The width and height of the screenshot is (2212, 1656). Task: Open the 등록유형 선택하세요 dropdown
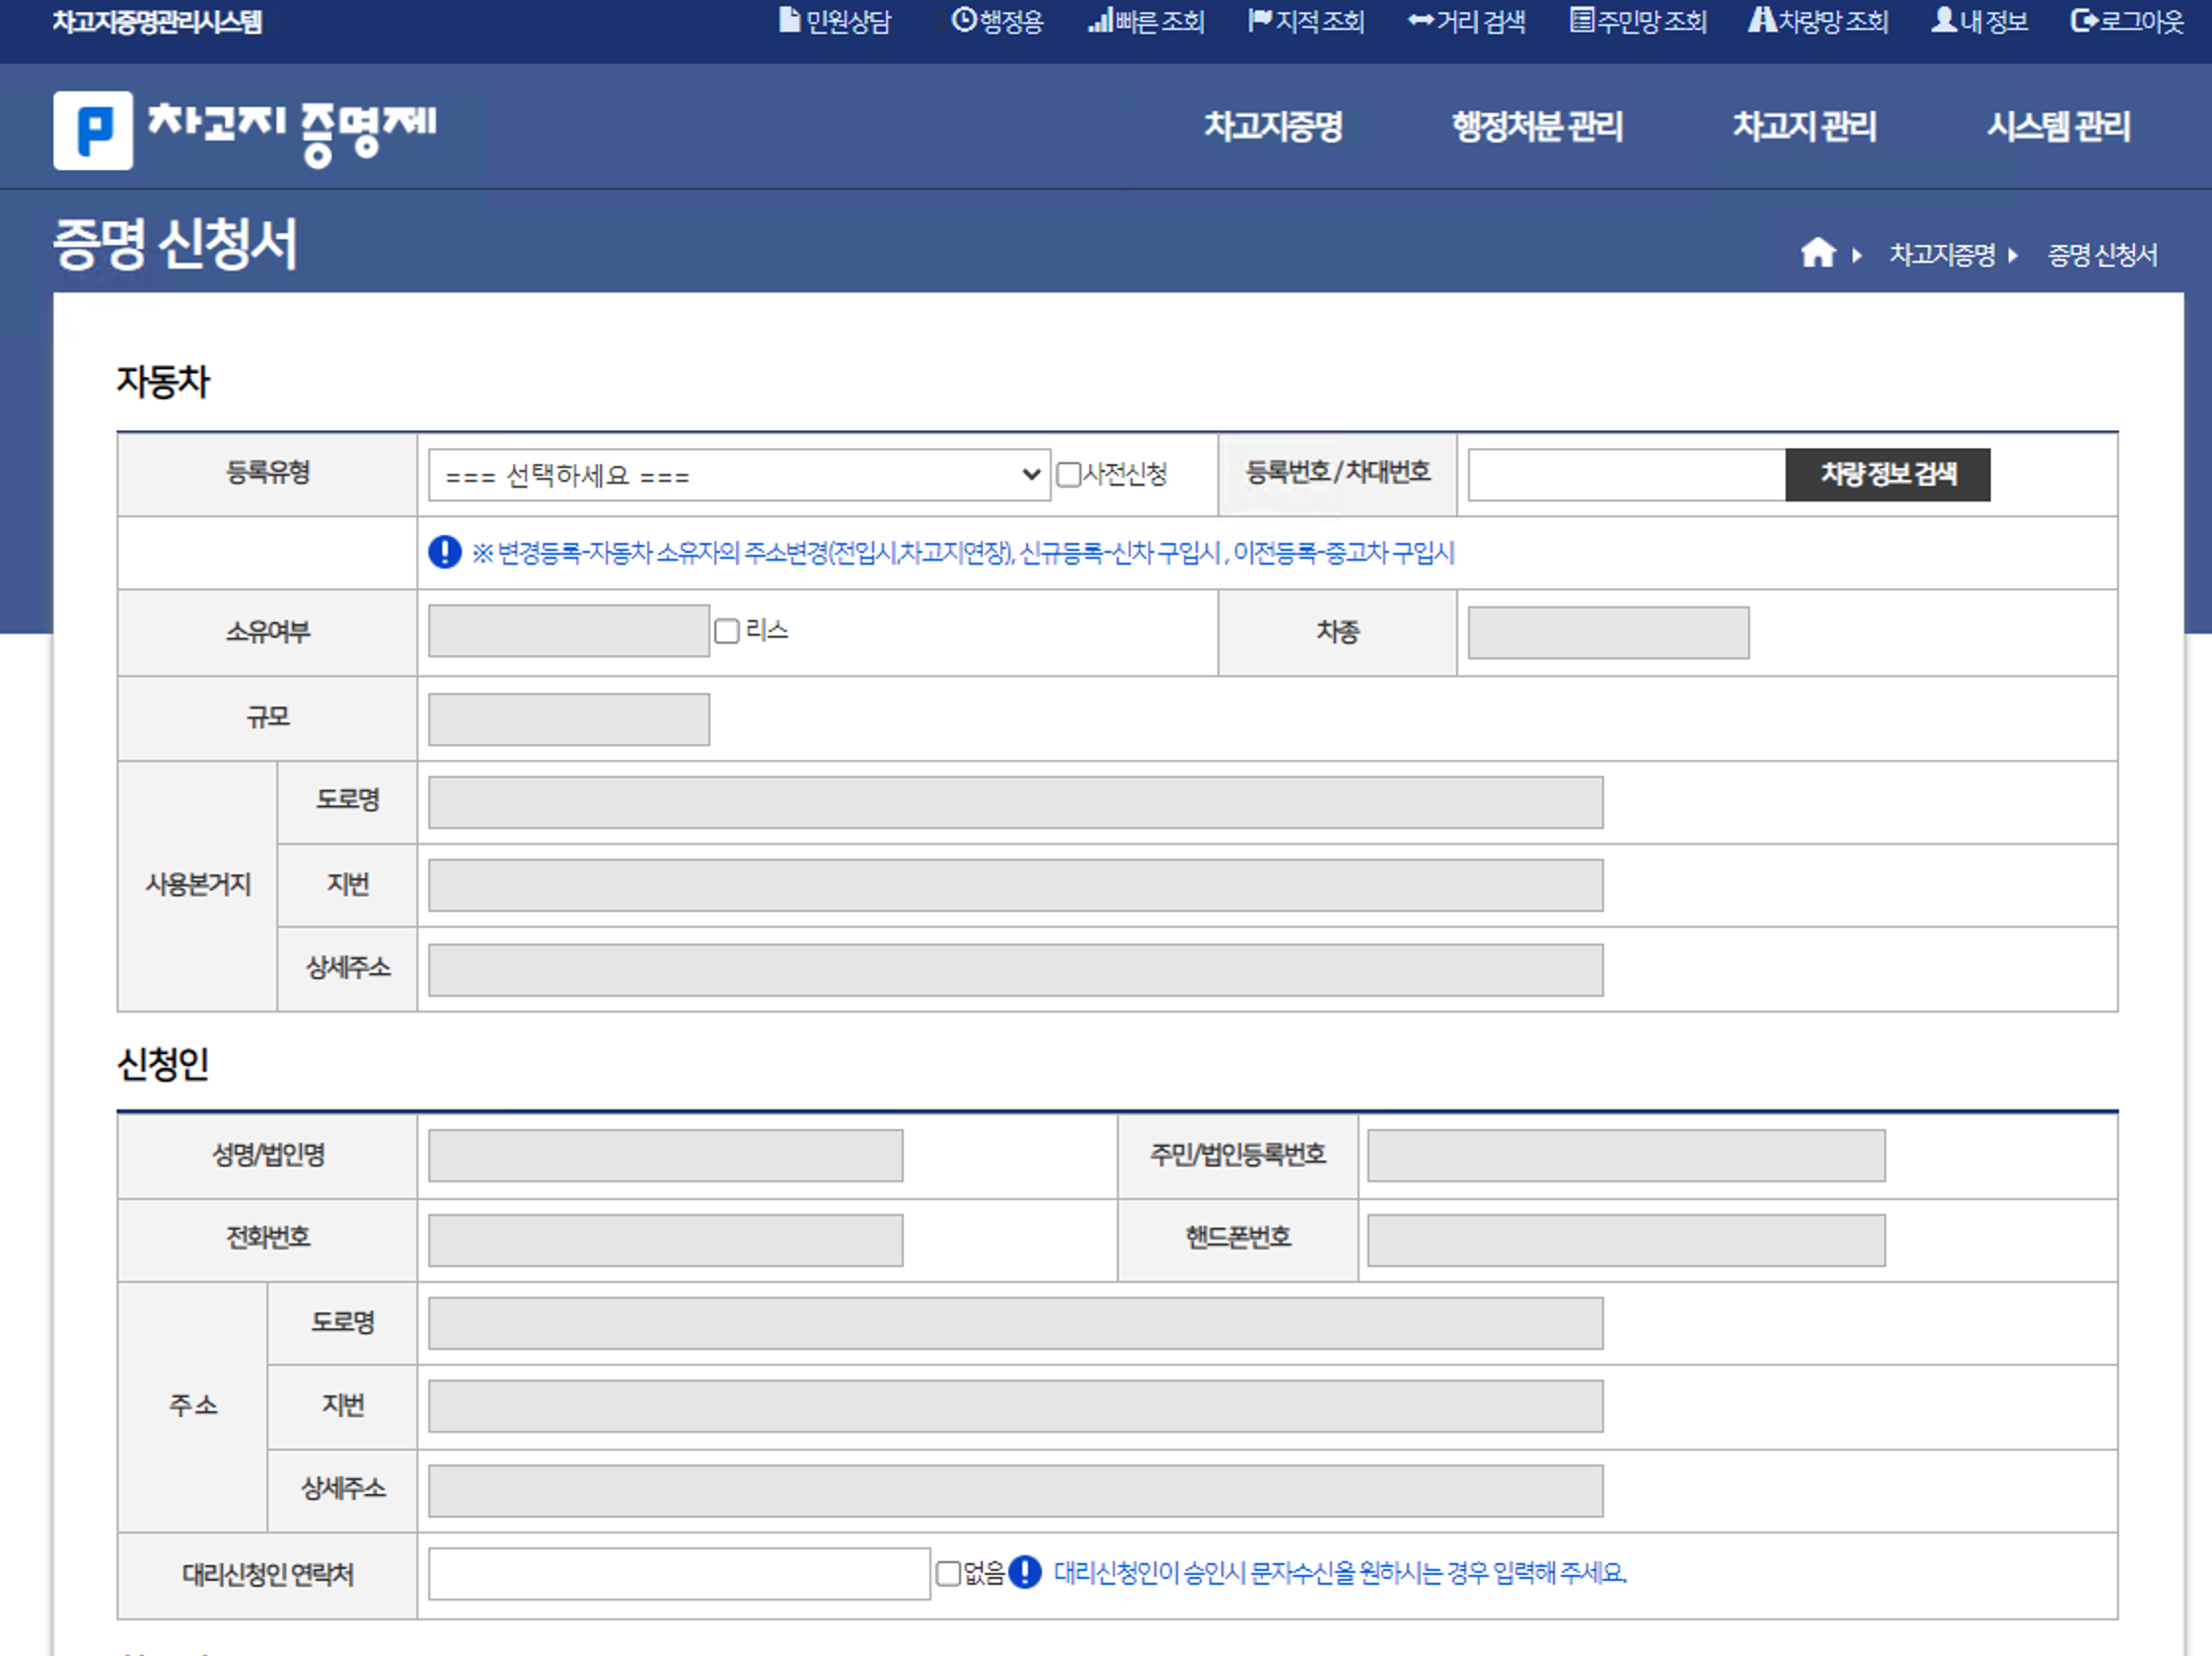point(739,475)
